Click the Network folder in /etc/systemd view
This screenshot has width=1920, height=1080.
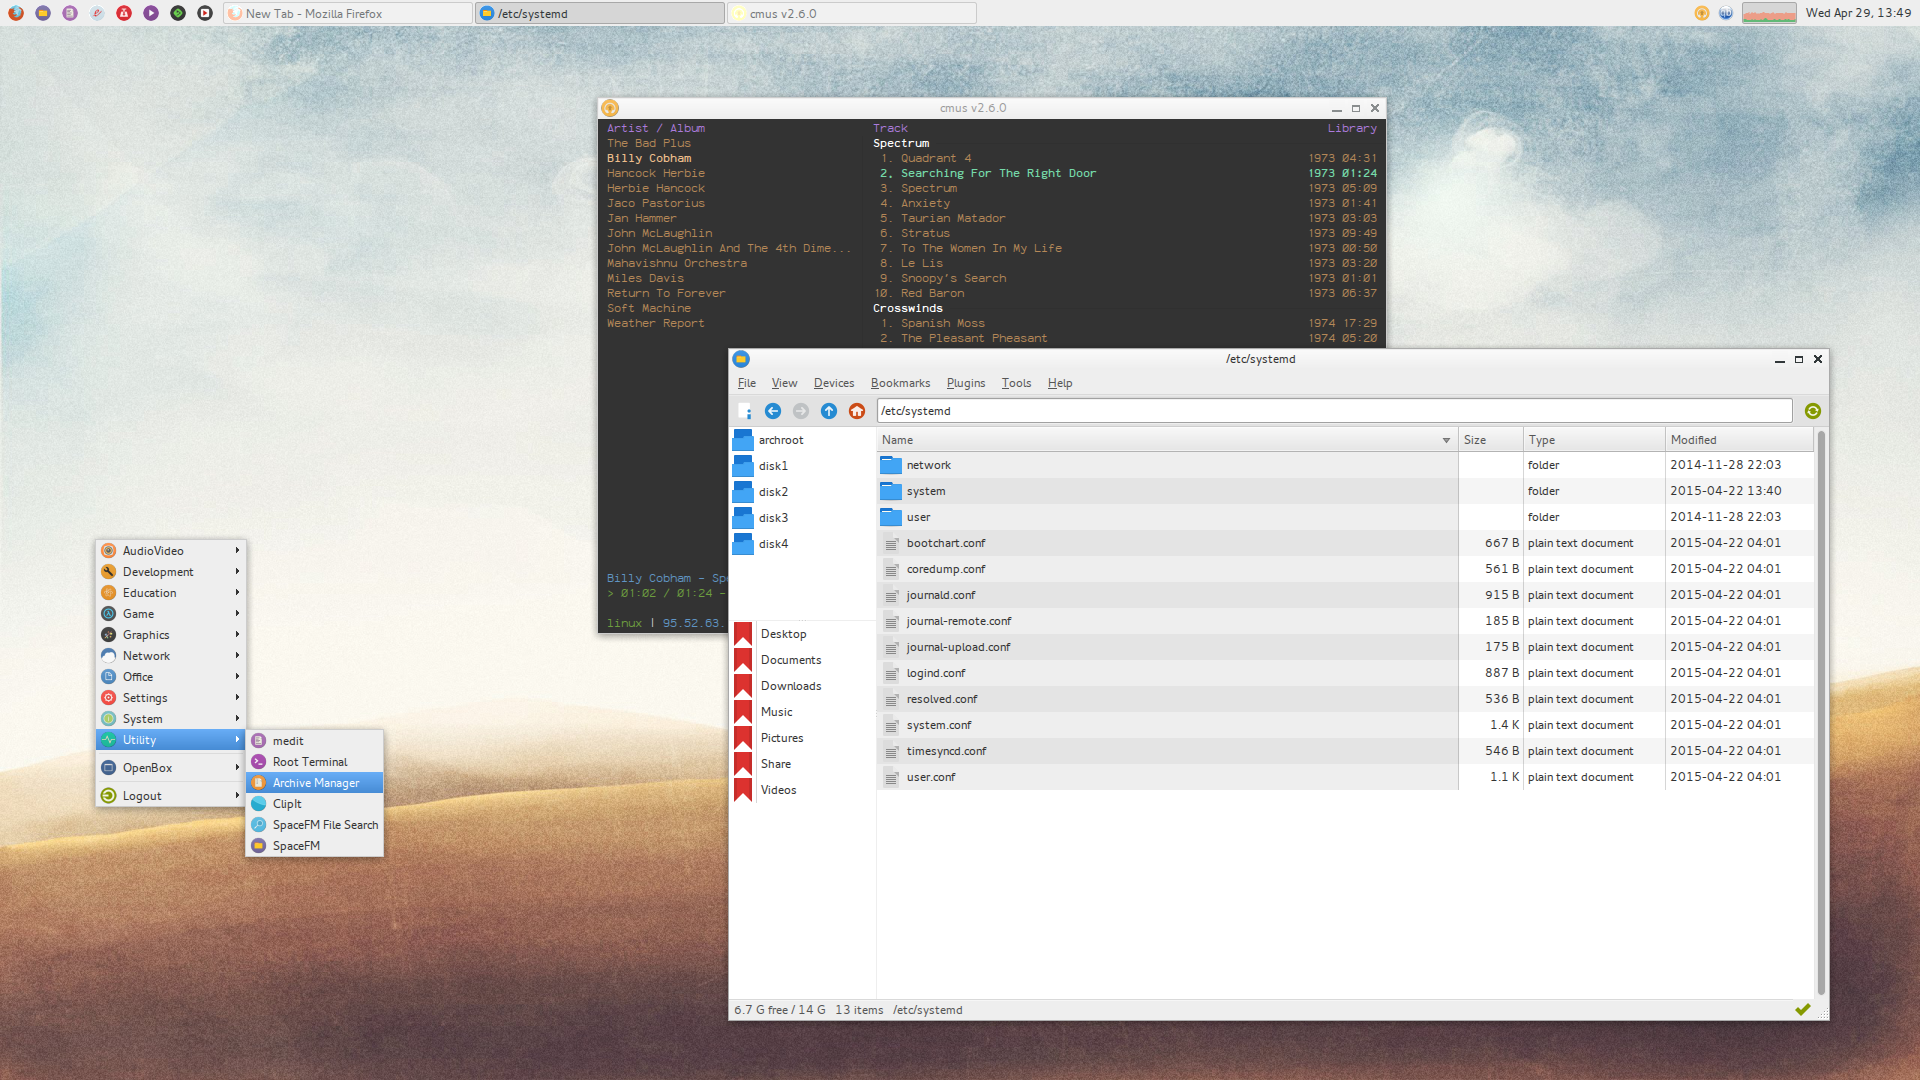[928, 464]
